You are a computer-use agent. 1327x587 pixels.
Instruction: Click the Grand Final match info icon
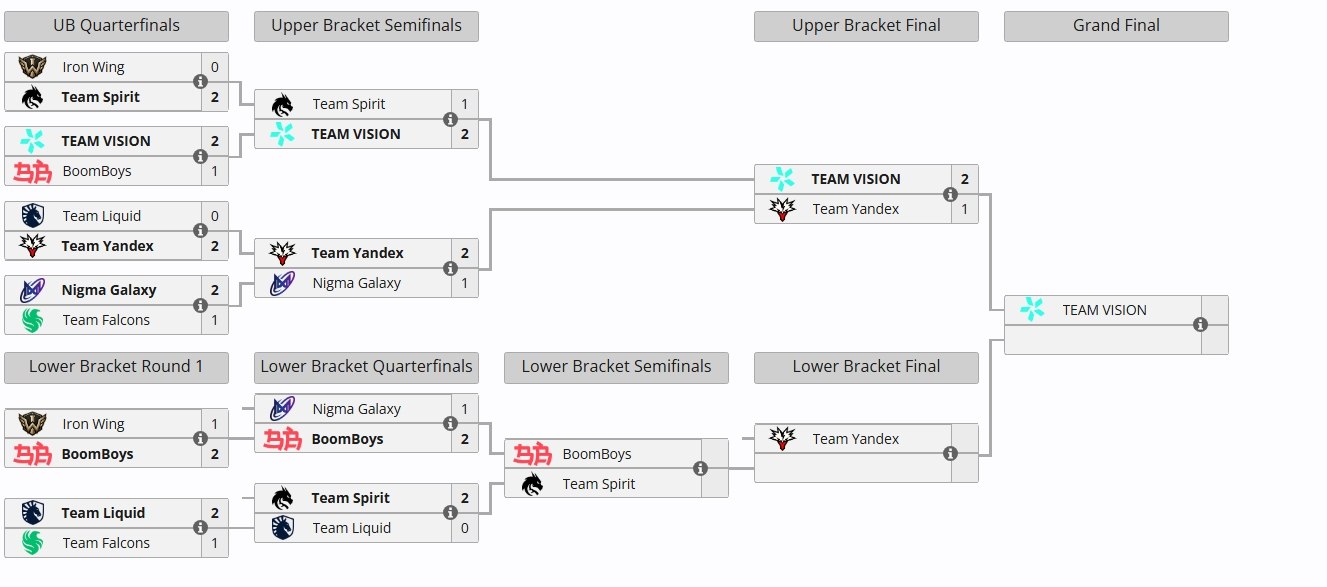(x=1200, y=325)
